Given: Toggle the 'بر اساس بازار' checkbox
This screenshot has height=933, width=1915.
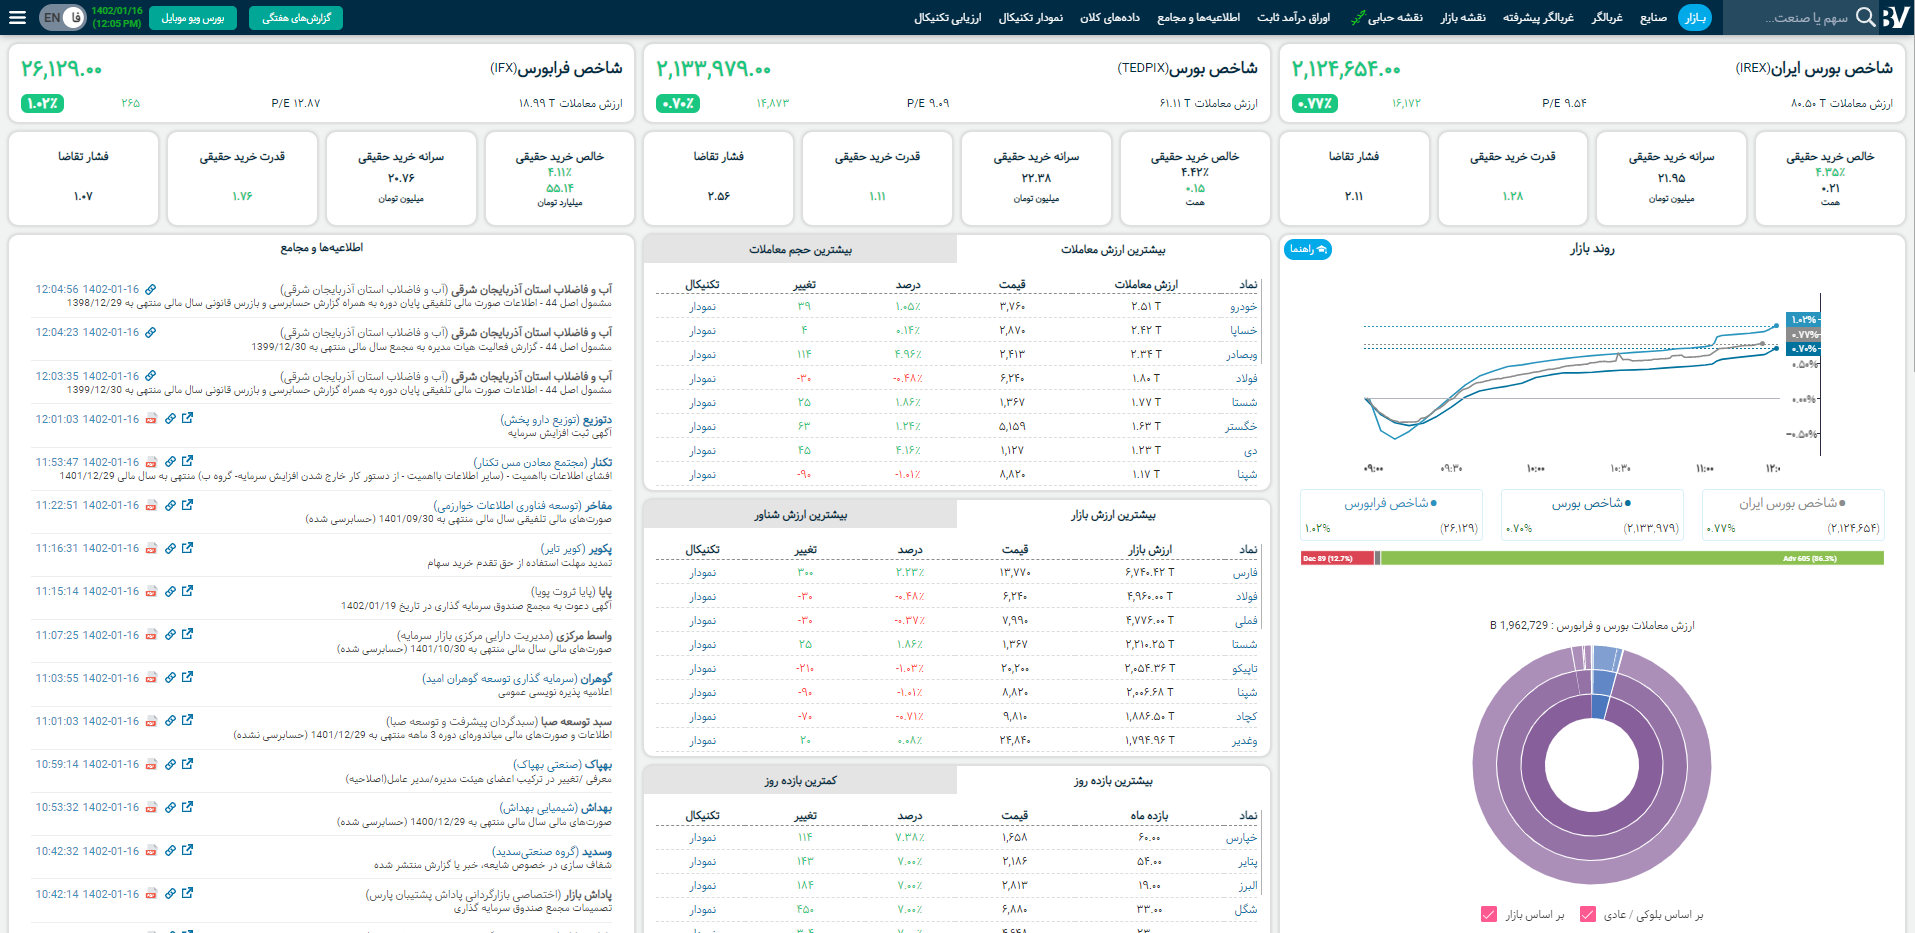Looking at the screenshot, I should [x=1489, y=914].
